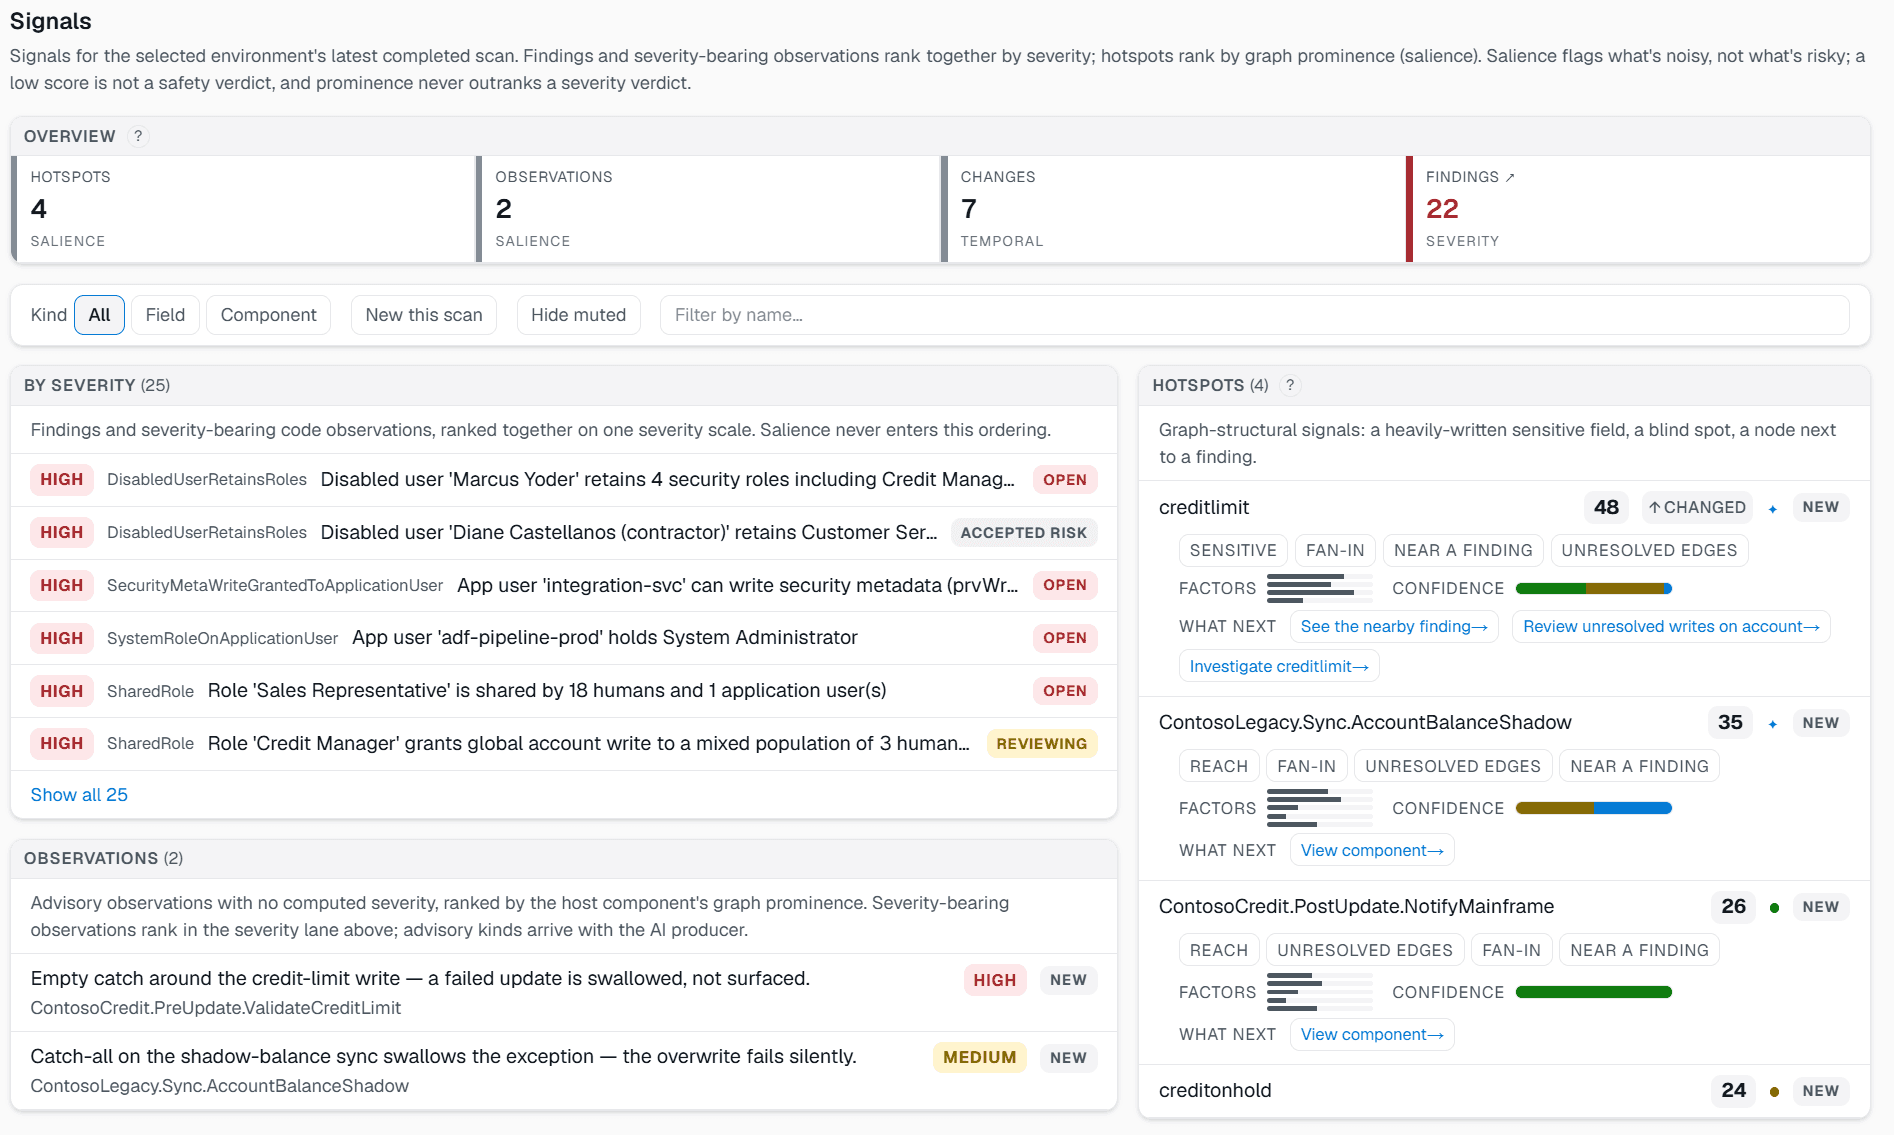Click OPEN badge on Marcus Yoder row
Screen dimensions: 1894x1135
pyautogui.click(x=1064, y=480)
